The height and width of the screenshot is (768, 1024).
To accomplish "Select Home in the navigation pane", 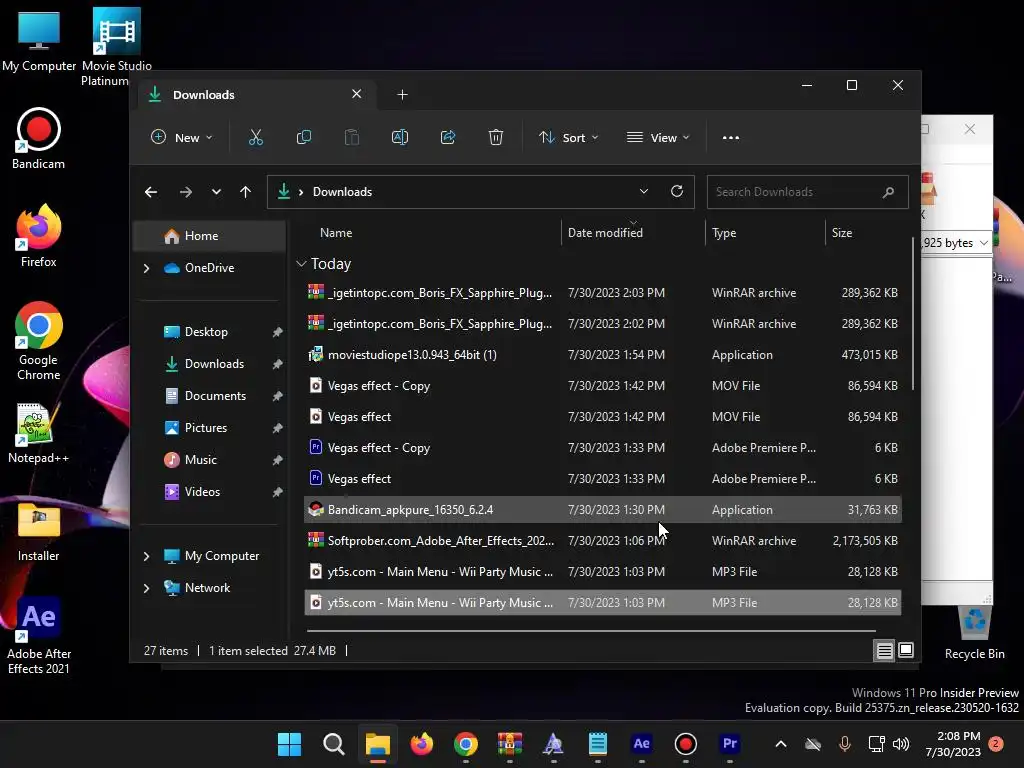I will coord(209,236).
